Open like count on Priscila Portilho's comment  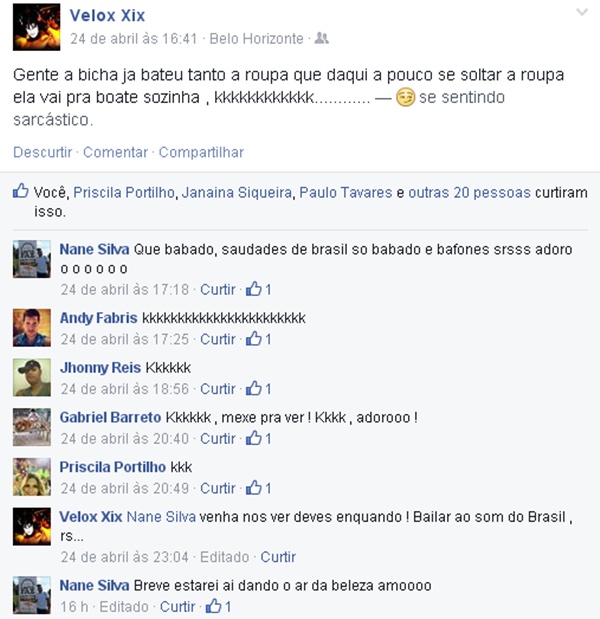[259, 488]
